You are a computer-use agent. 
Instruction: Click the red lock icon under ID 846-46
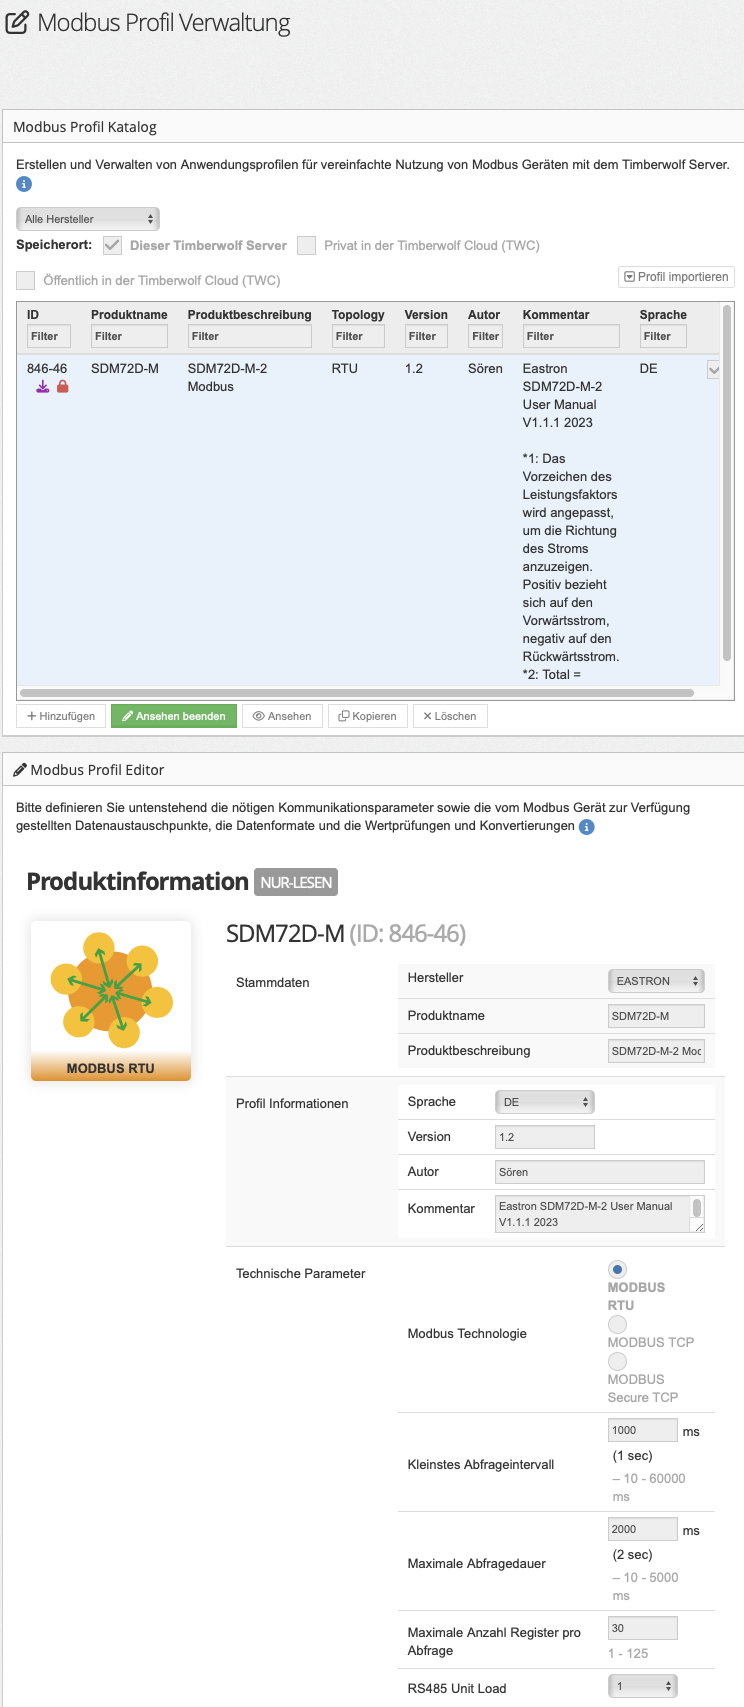63,386
